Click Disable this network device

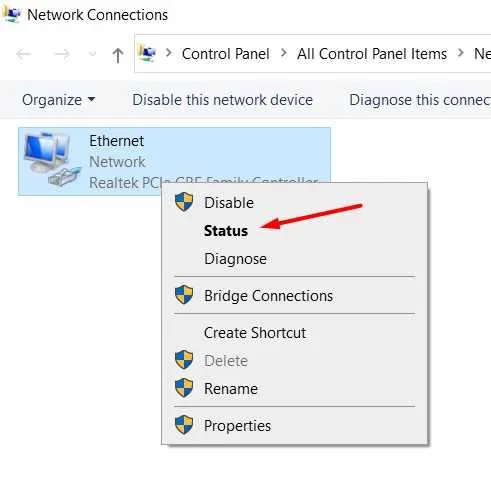tap(222, 100)
